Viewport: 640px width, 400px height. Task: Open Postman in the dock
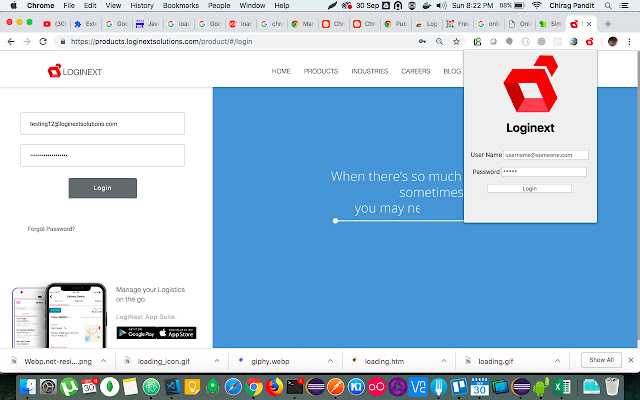click(x=336, y=386)
